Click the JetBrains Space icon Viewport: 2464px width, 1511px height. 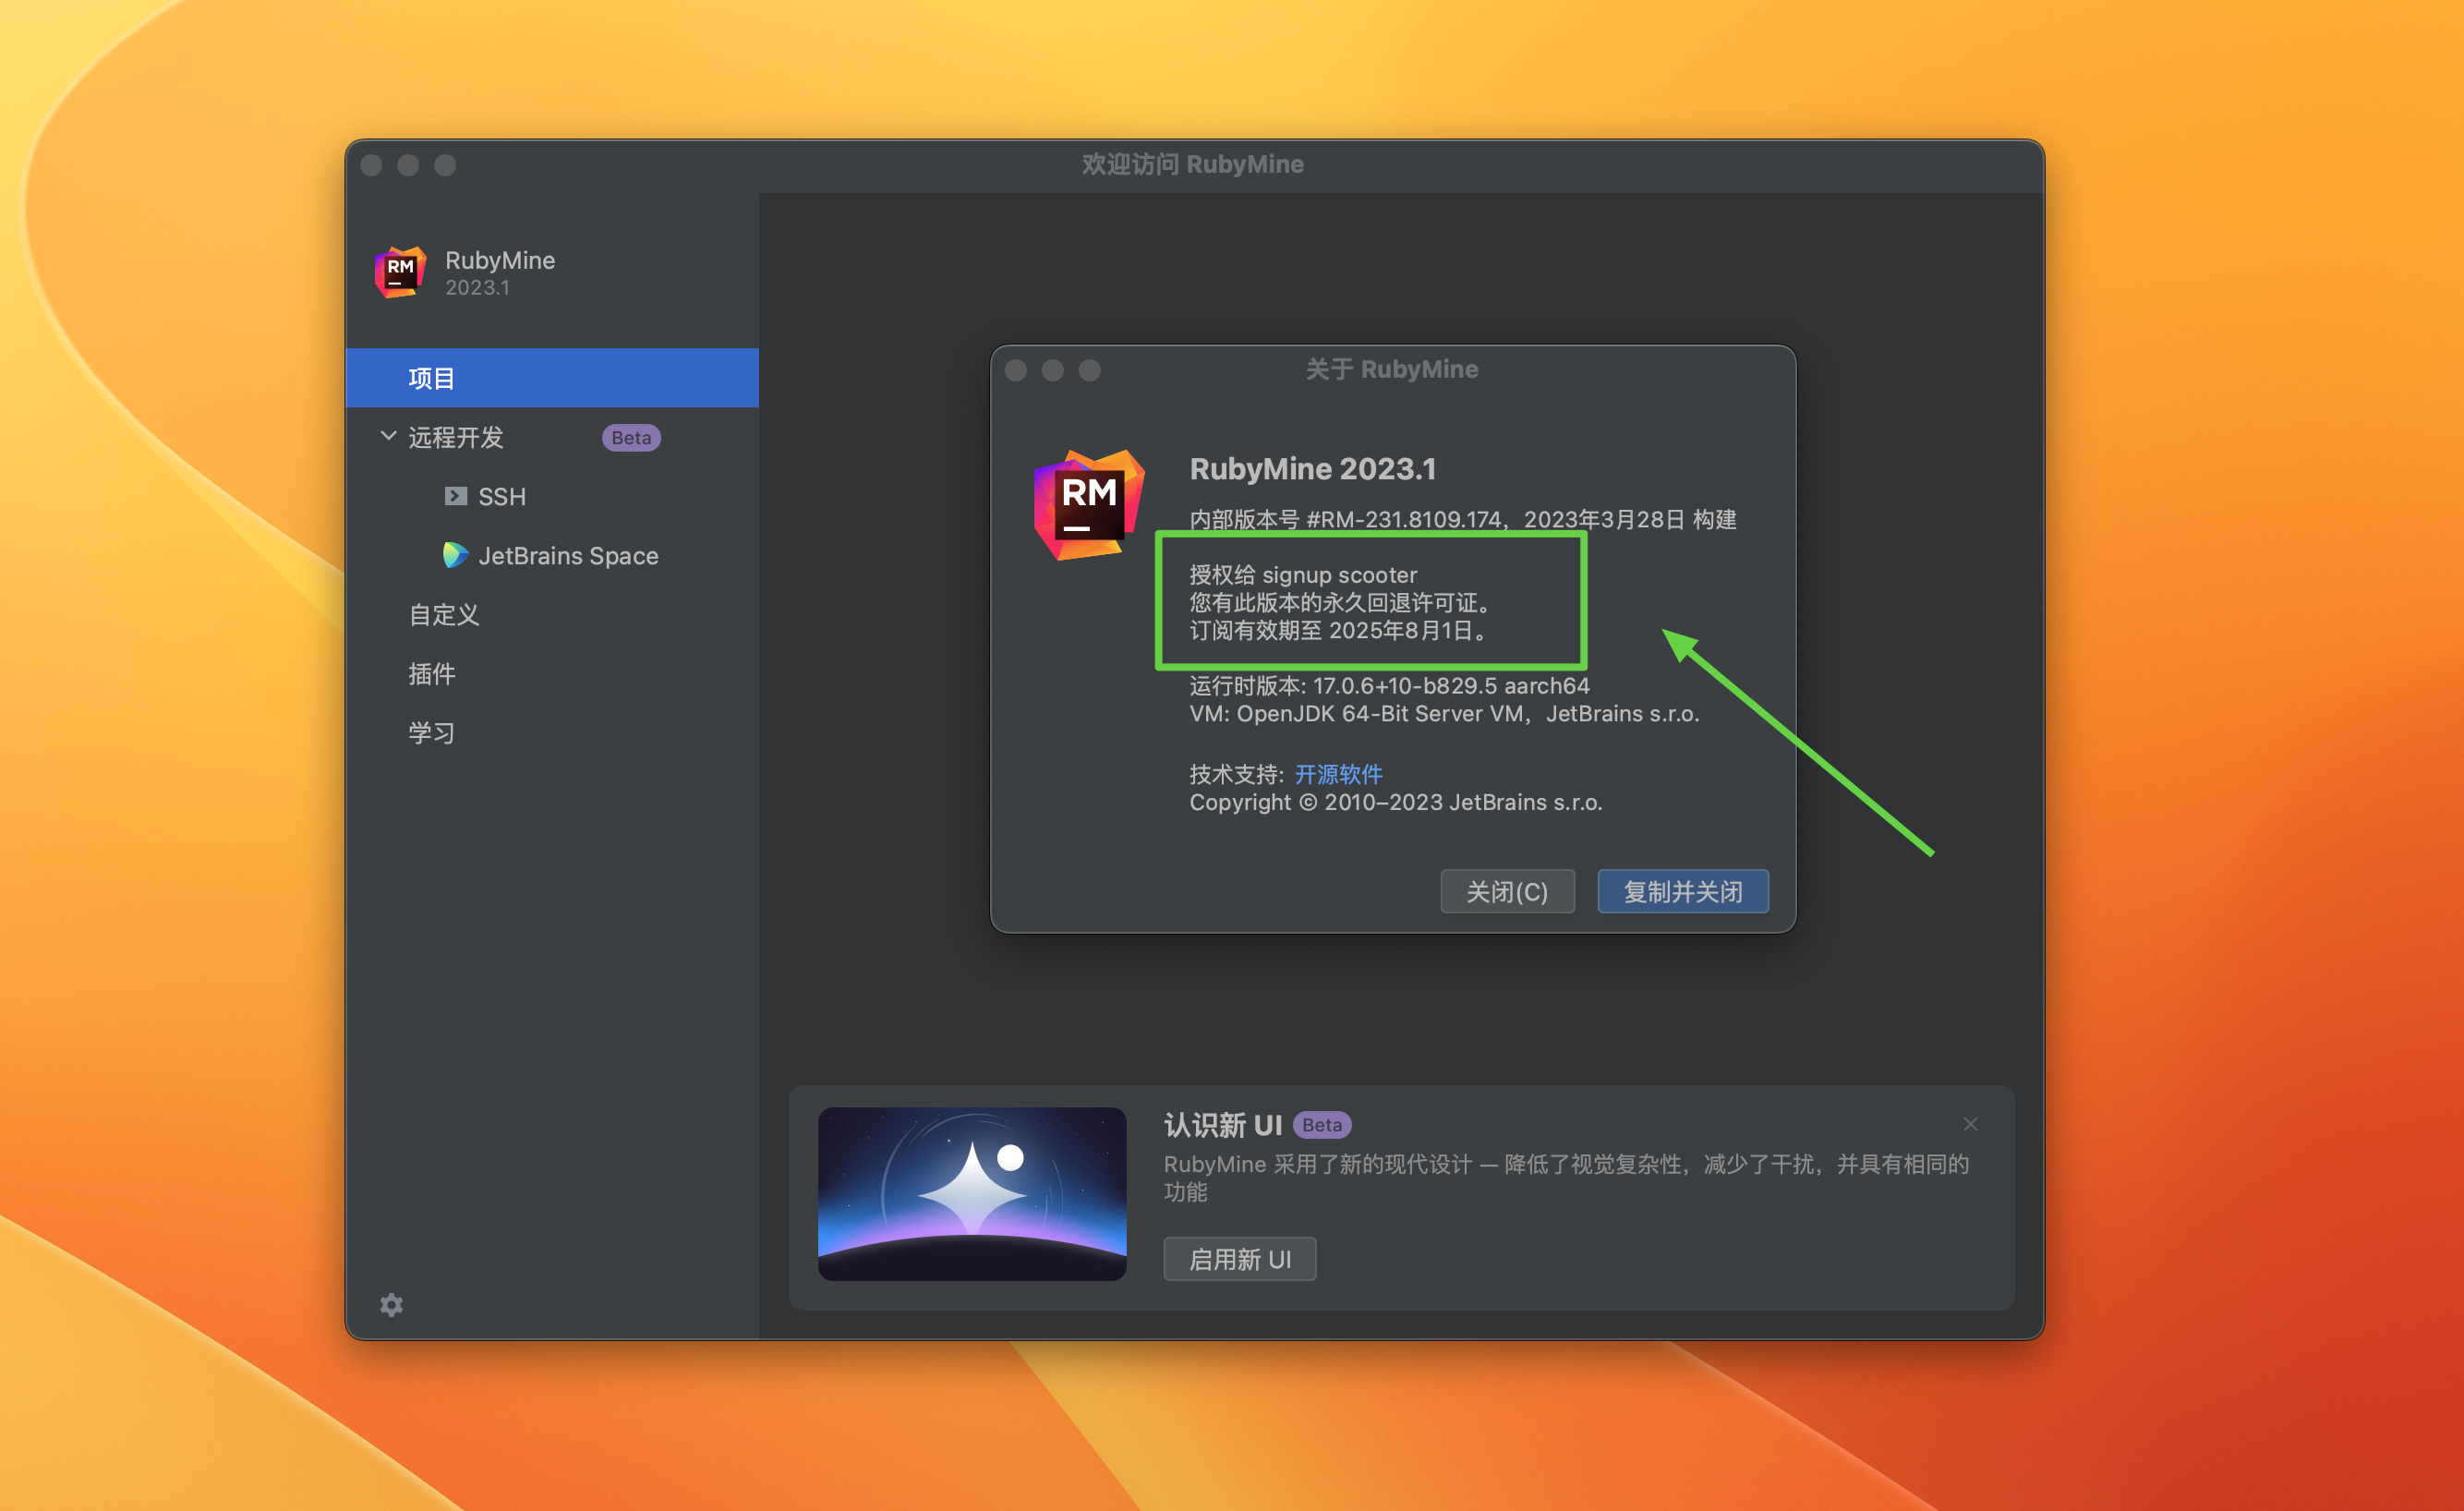coord(455,555)
